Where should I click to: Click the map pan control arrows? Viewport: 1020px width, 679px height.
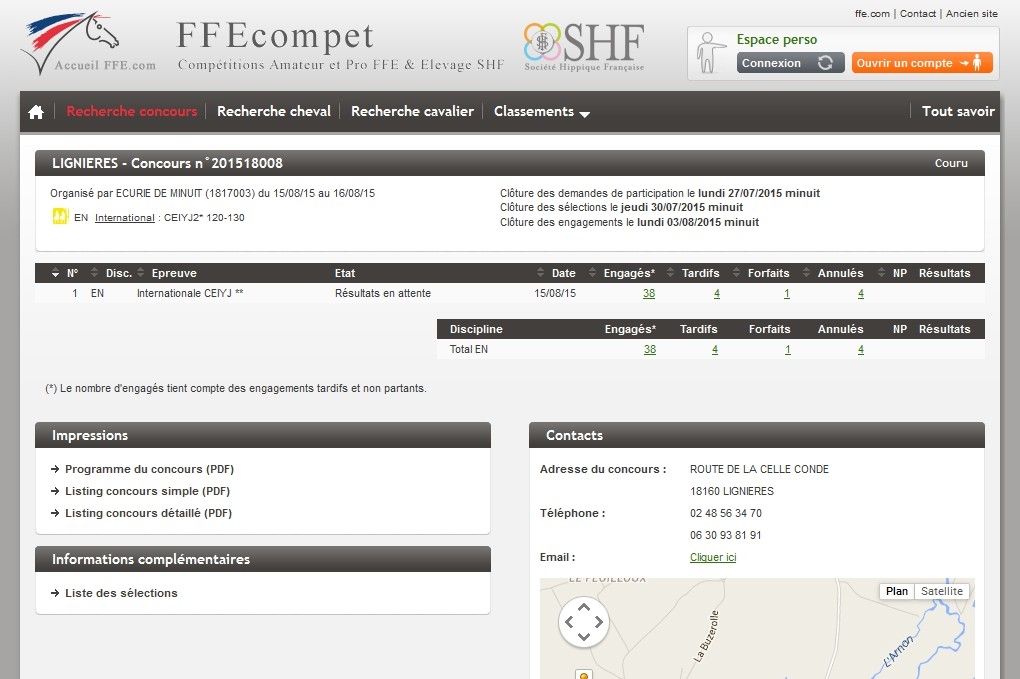pos(584,622)
